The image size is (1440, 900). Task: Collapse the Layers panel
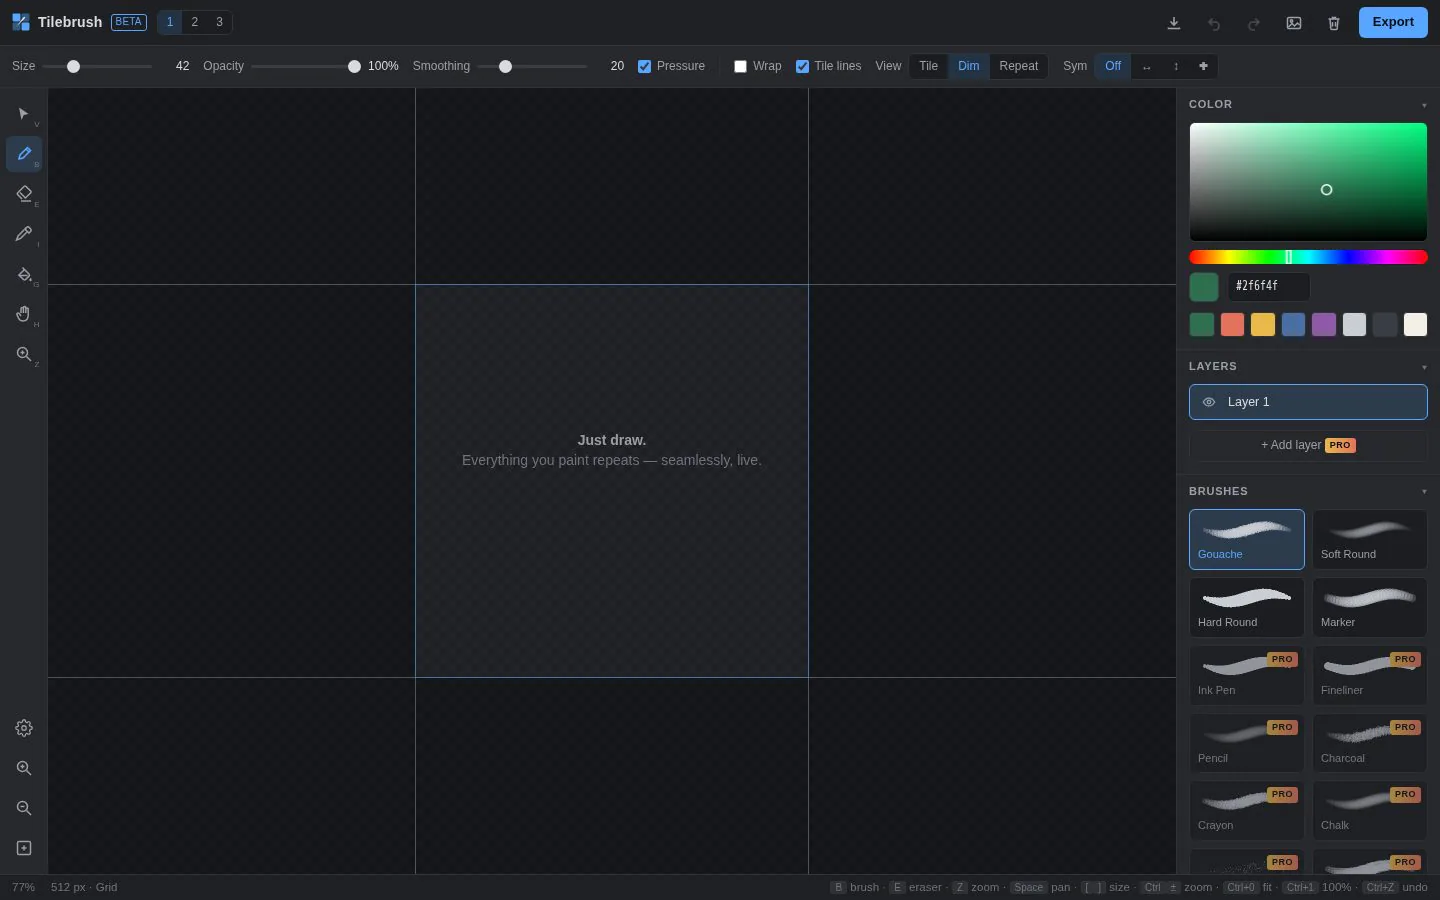(1424, 367)
